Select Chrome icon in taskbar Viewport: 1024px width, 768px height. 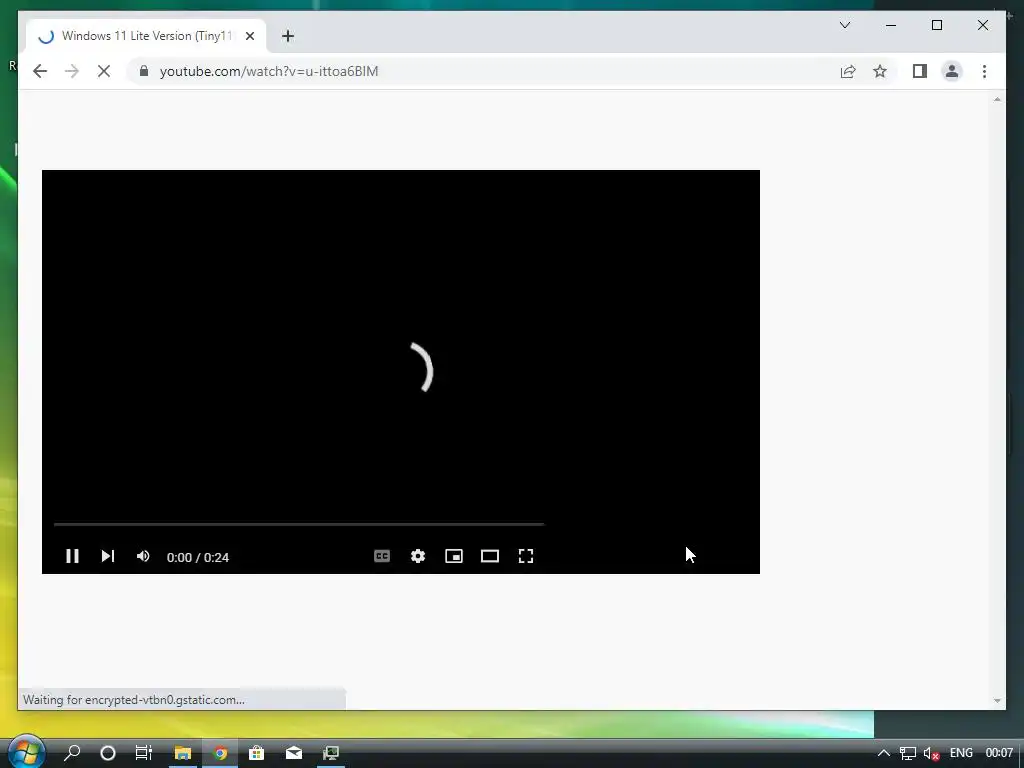(x=220, y=753)
